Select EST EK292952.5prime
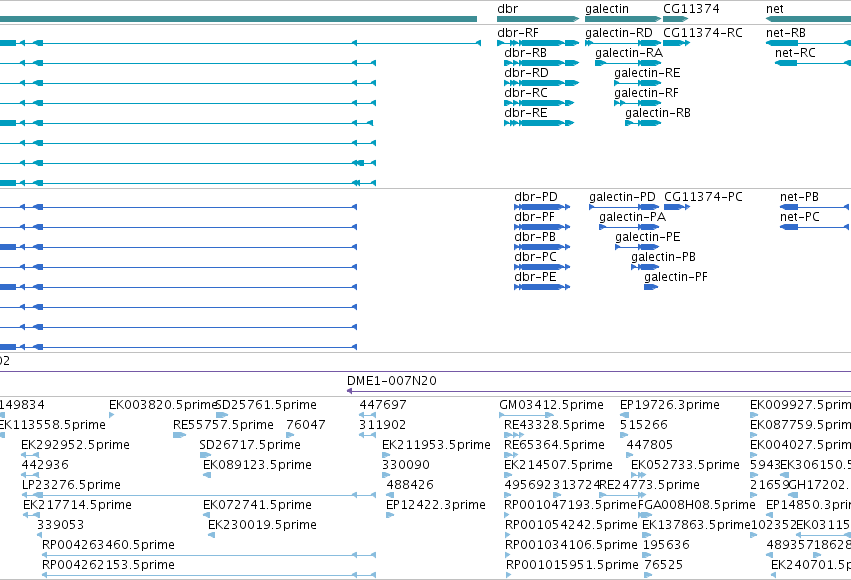This screenshot has height=580, width=851. pos(75,445)
